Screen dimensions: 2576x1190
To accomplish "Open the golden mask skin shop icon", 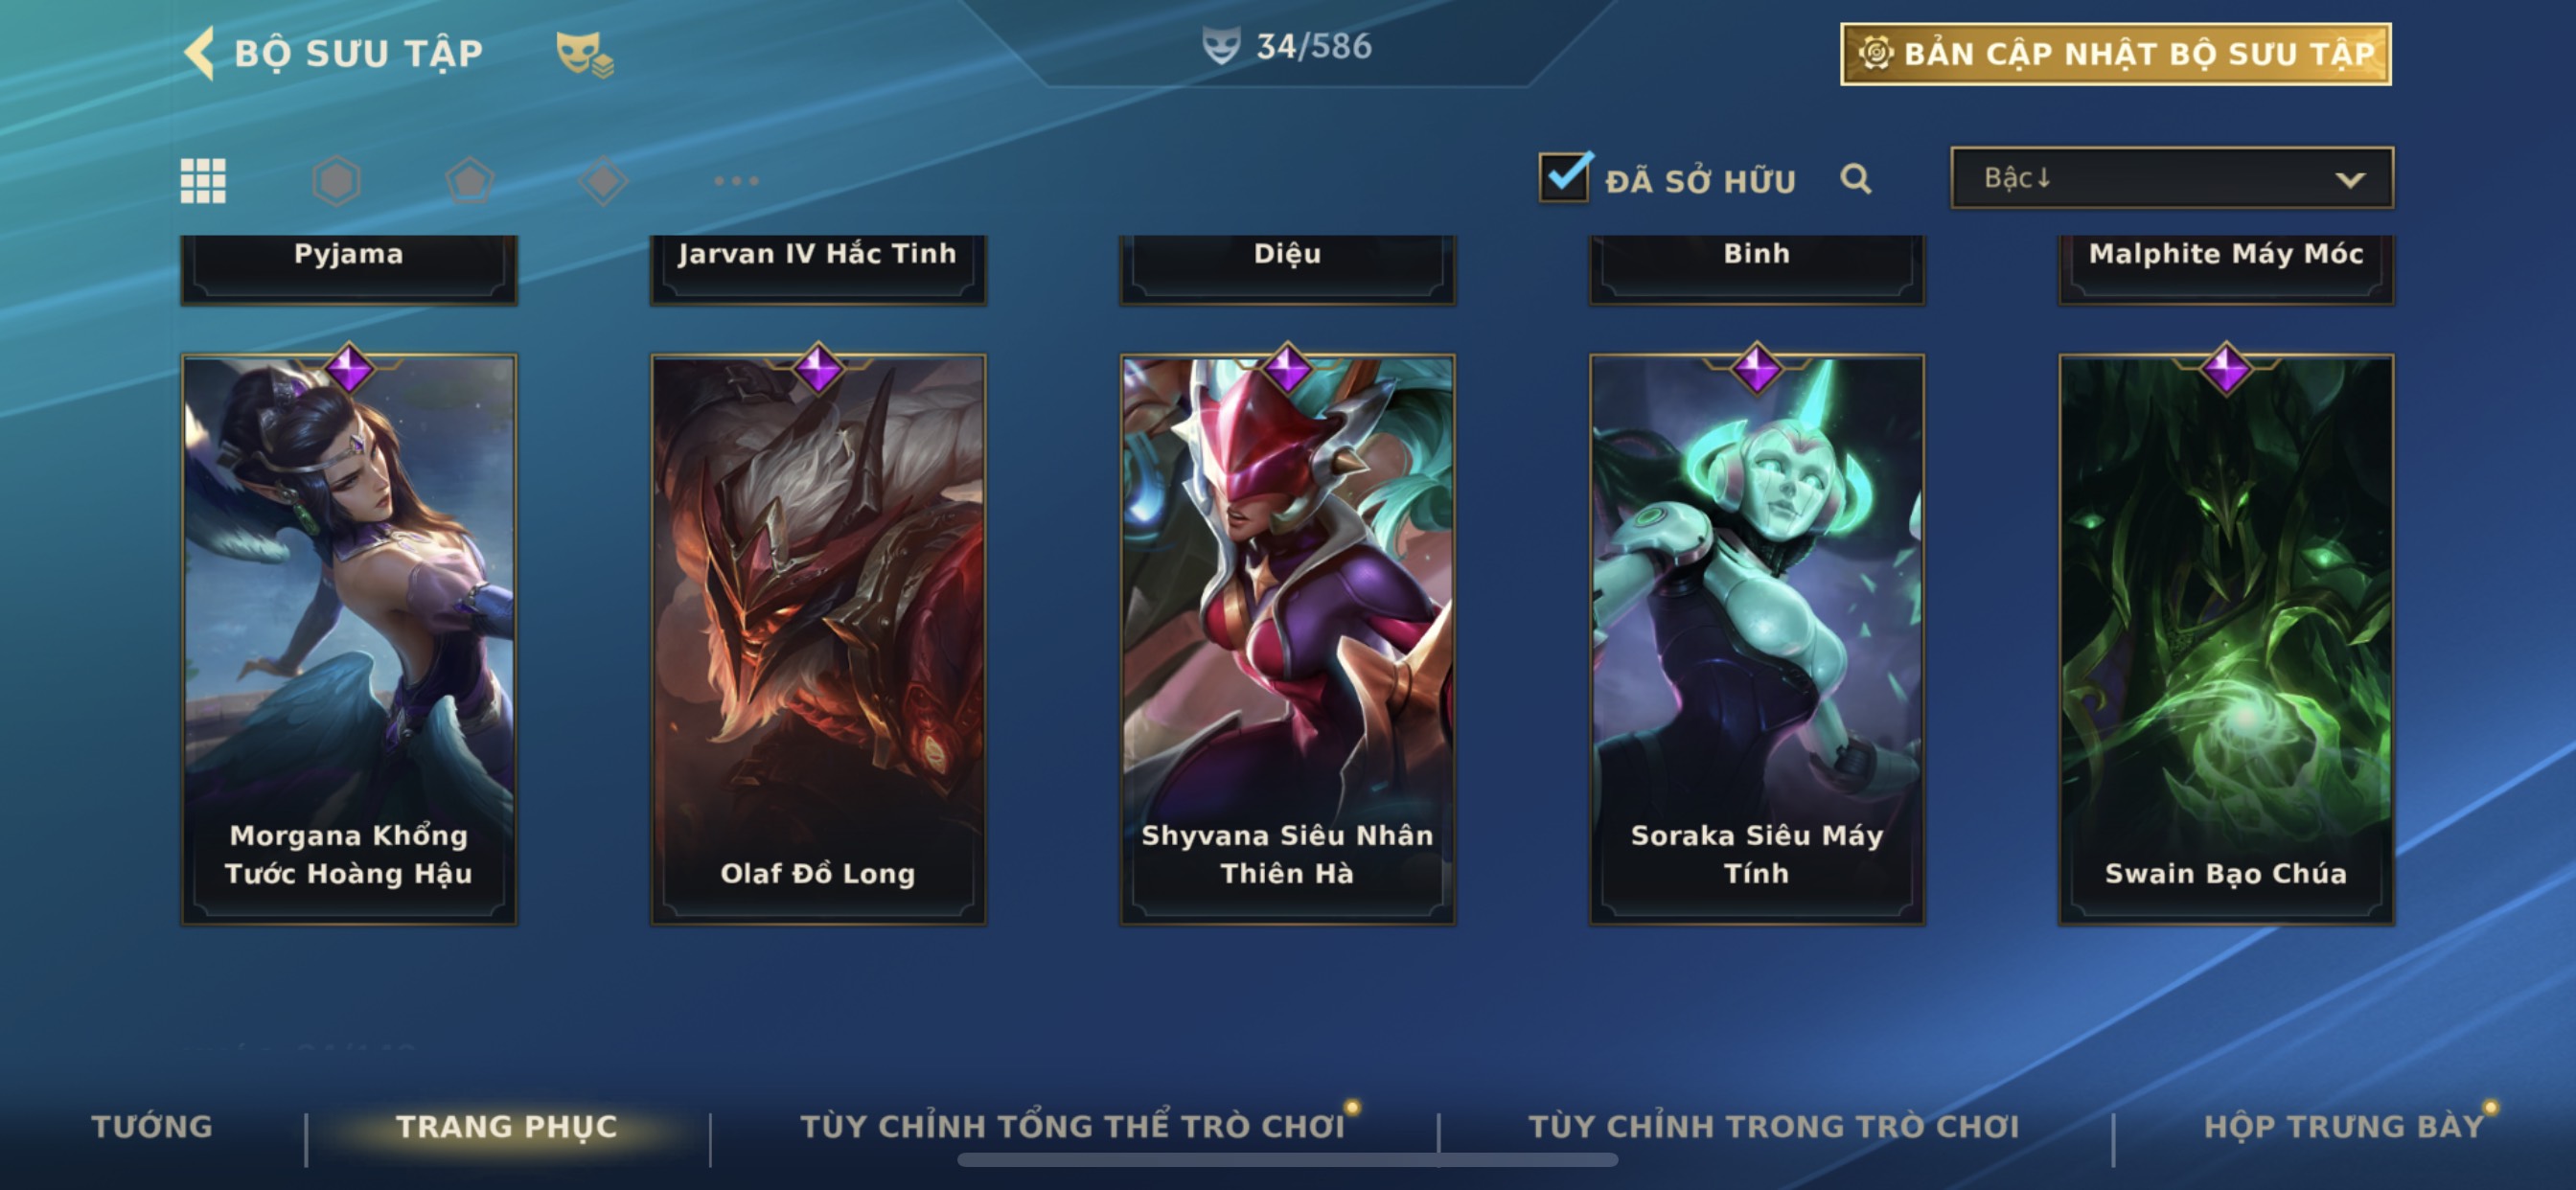I will (585, 53).
